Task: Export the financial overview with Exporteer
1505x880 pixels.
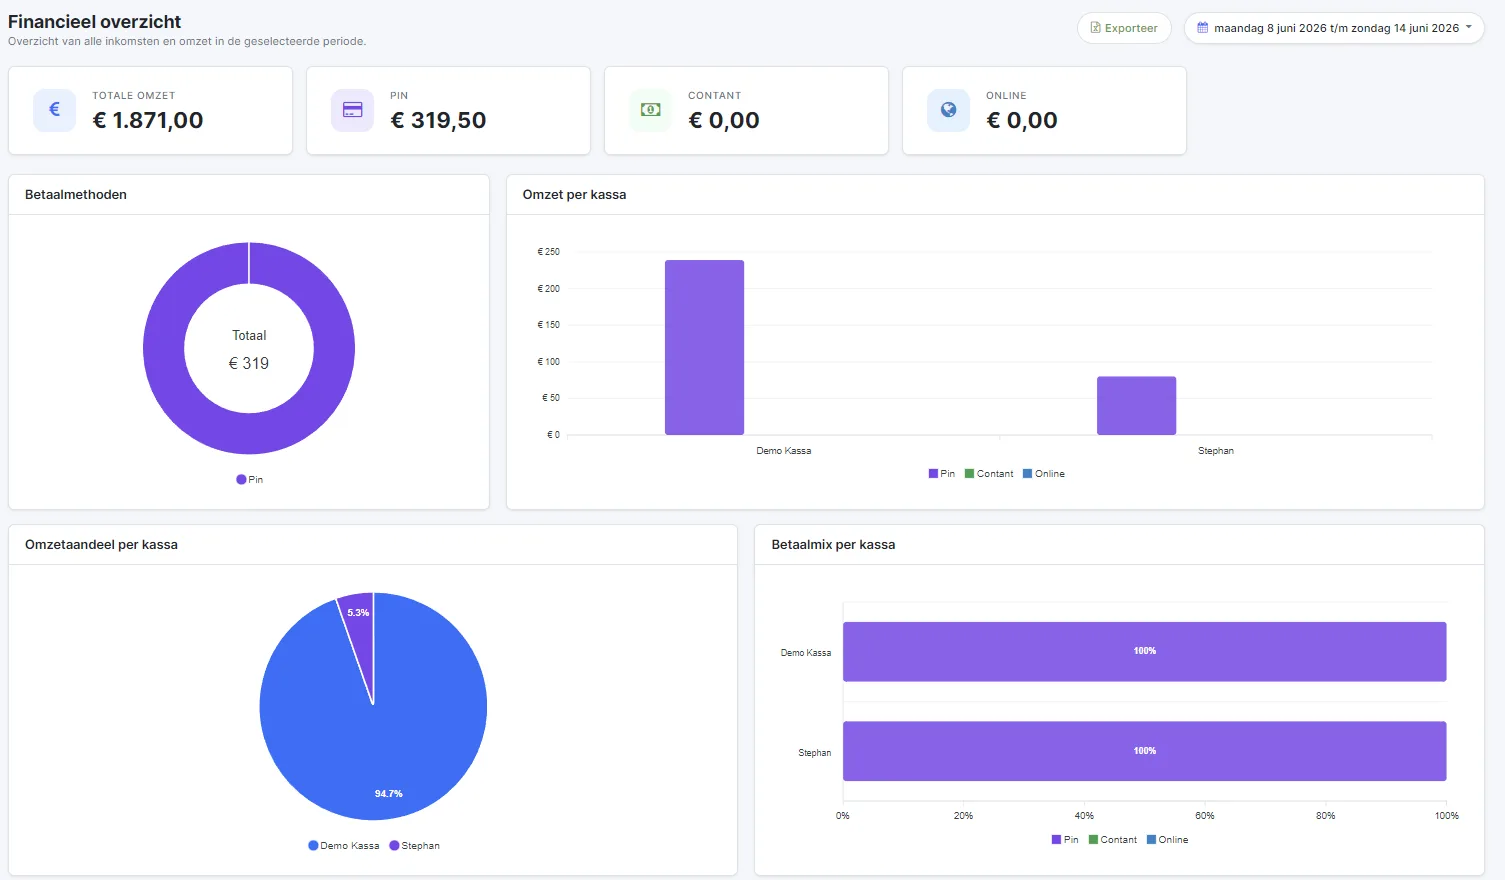Action: [1124, 28]
